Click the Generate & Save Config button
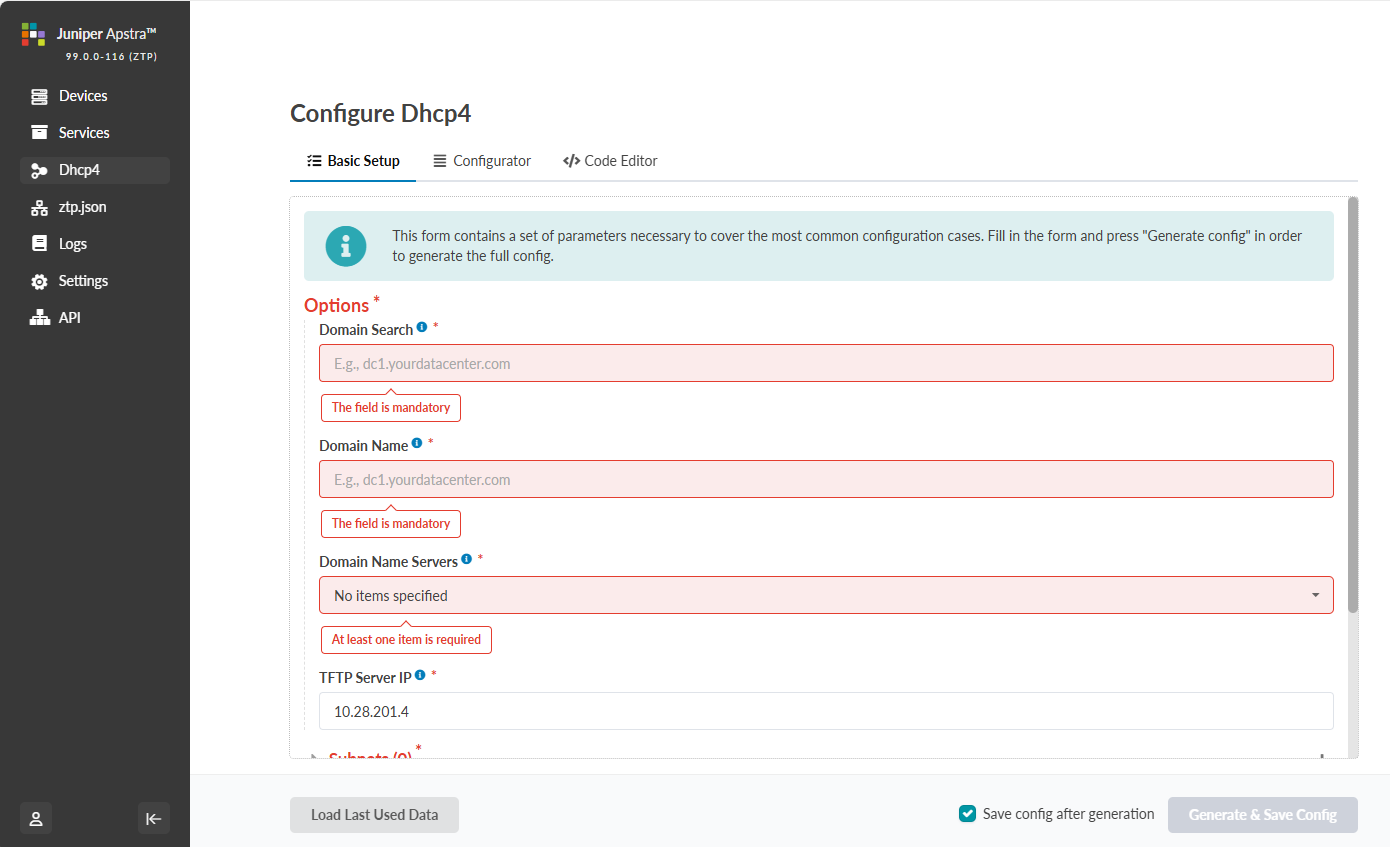Viewport: 1390px width, 847px height. pos(1262,815)
